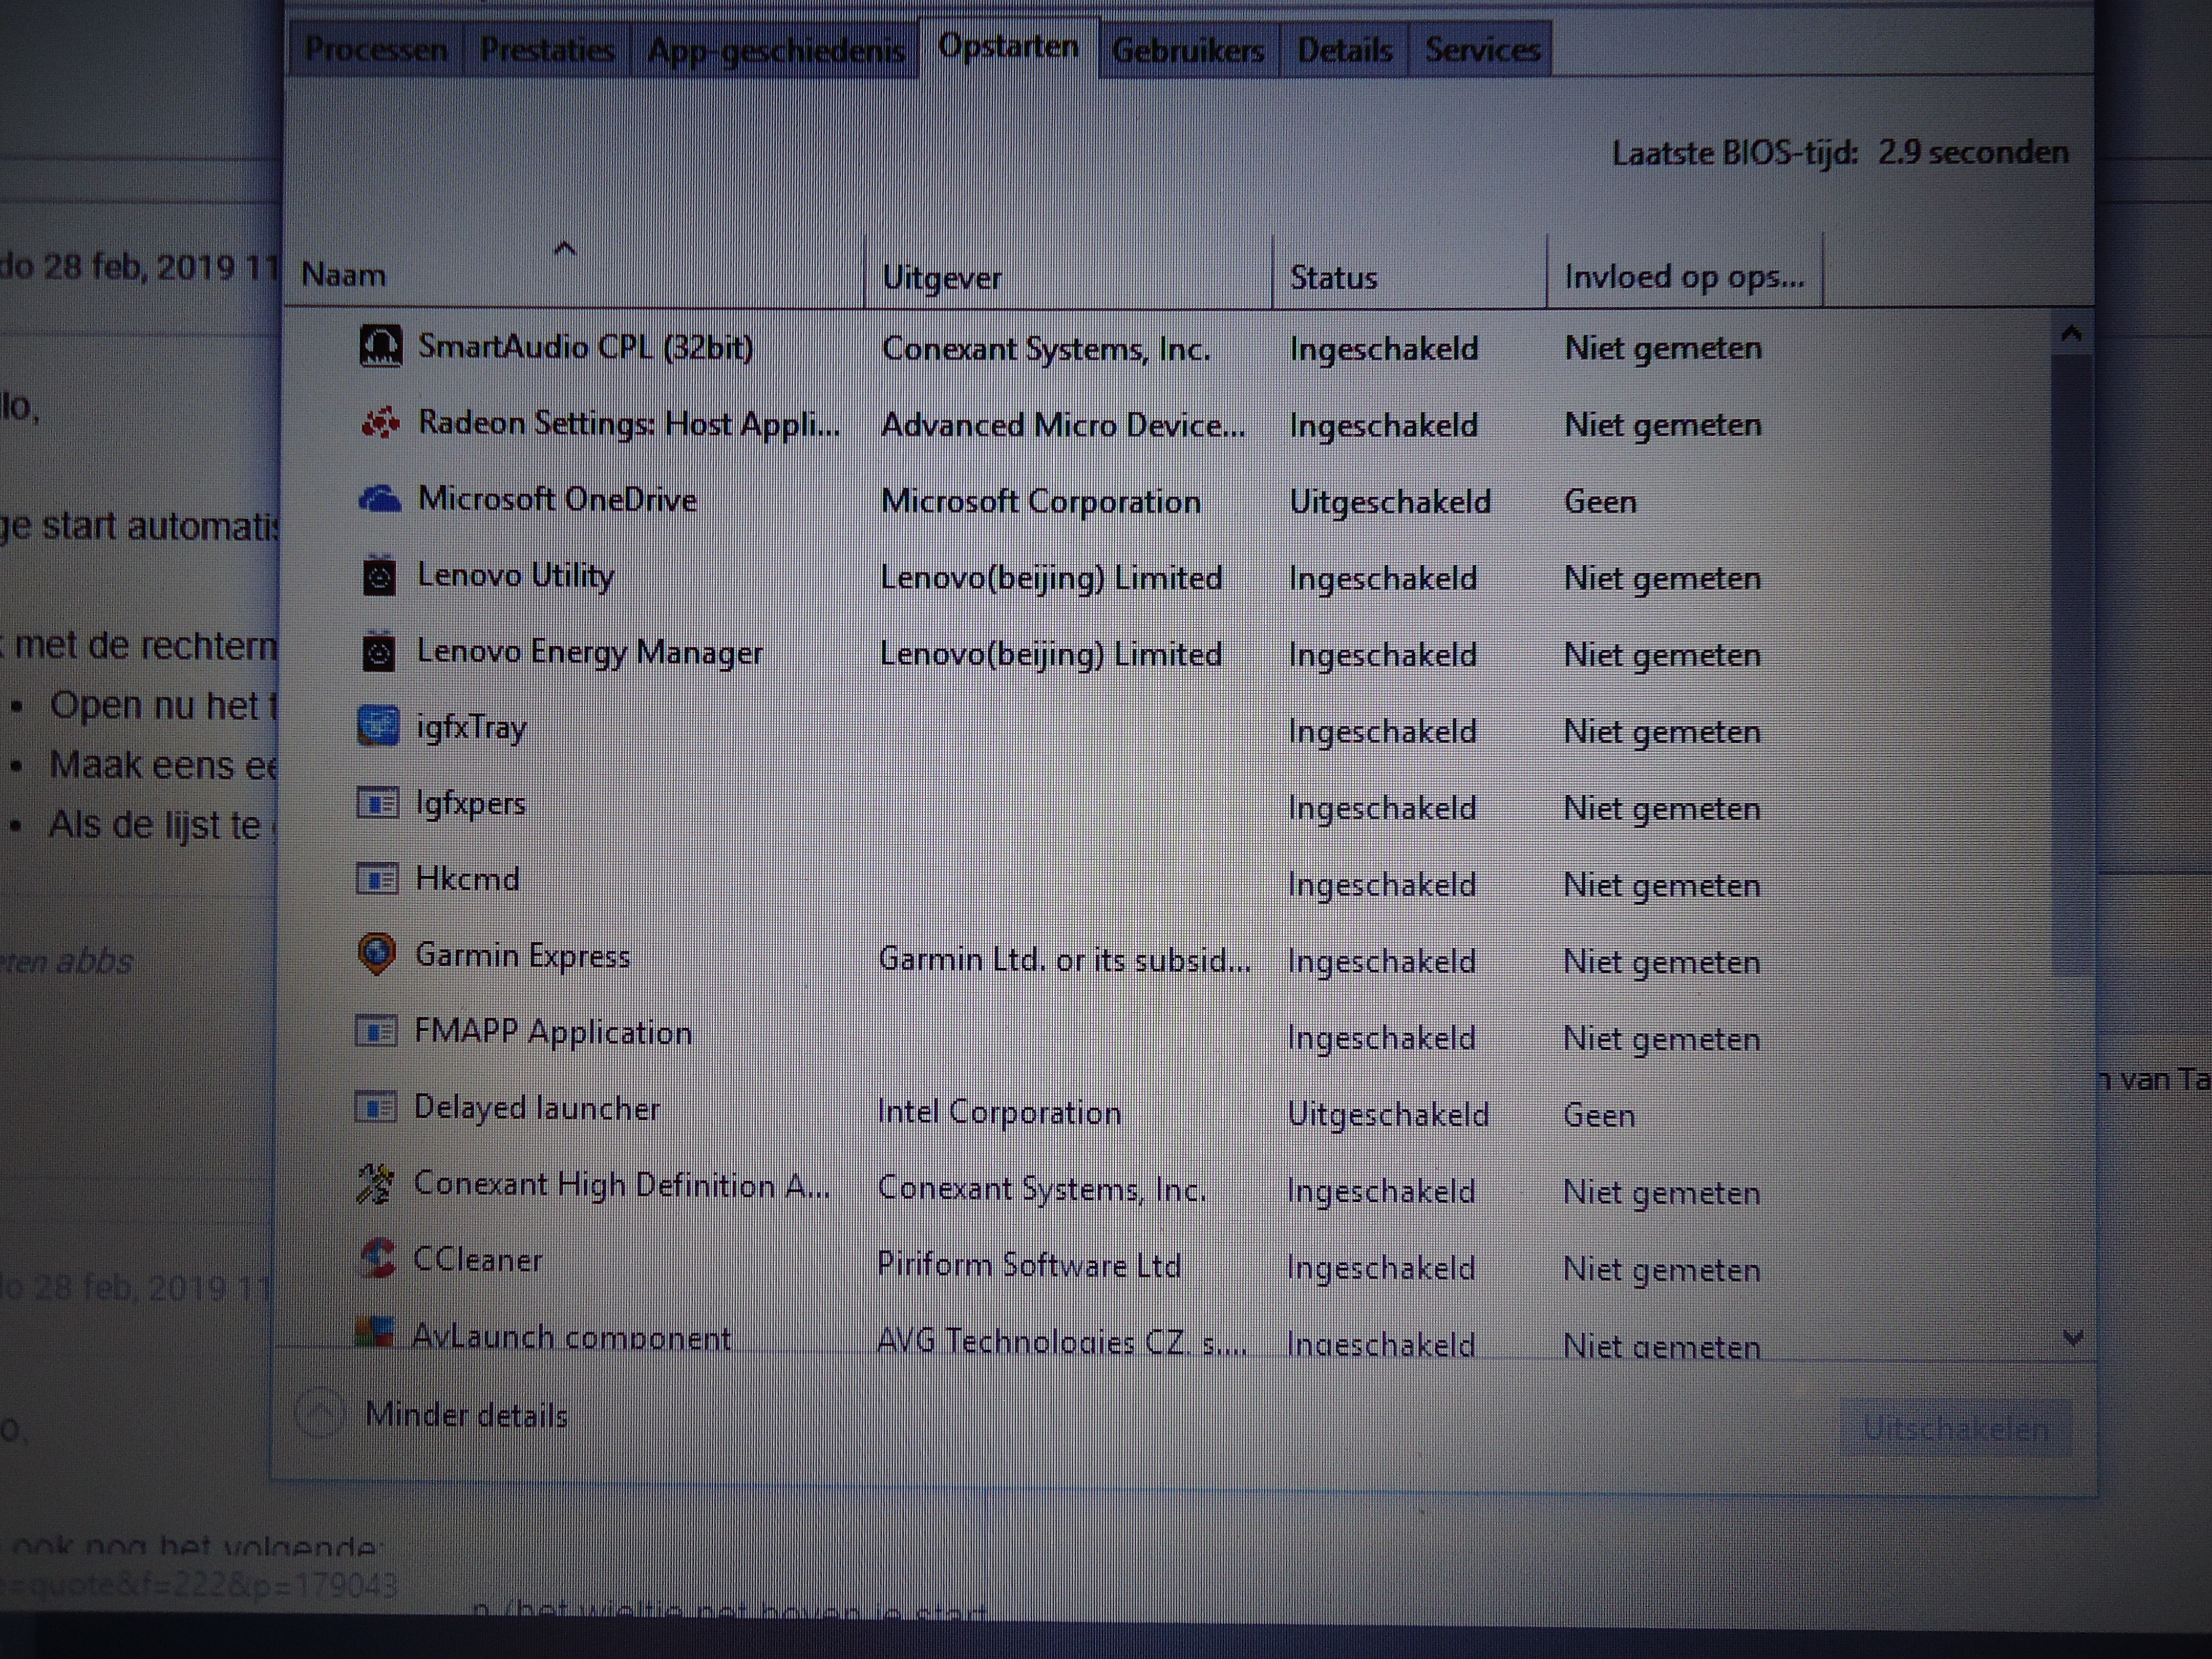Sort by the Uitgever column header

[1068, 275]
